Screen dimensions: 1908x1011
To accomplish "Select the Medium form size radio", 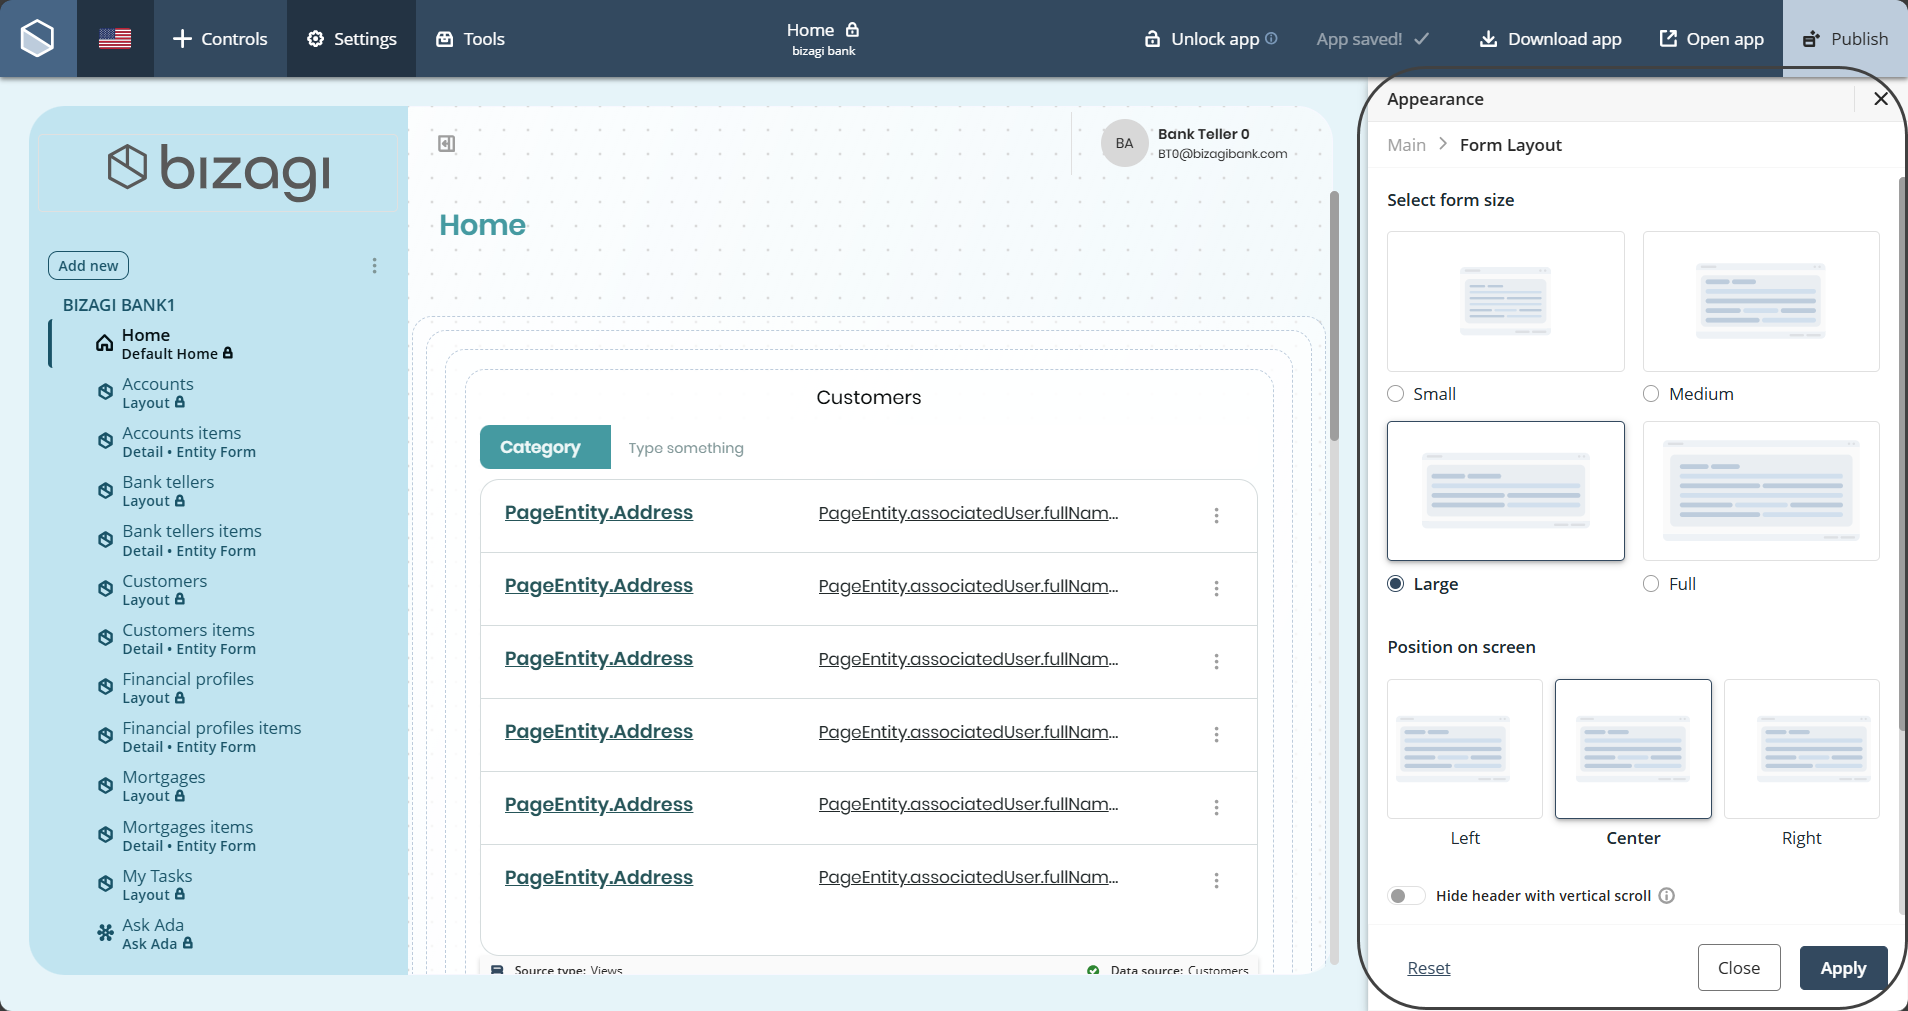I will tap(1651, 394).
